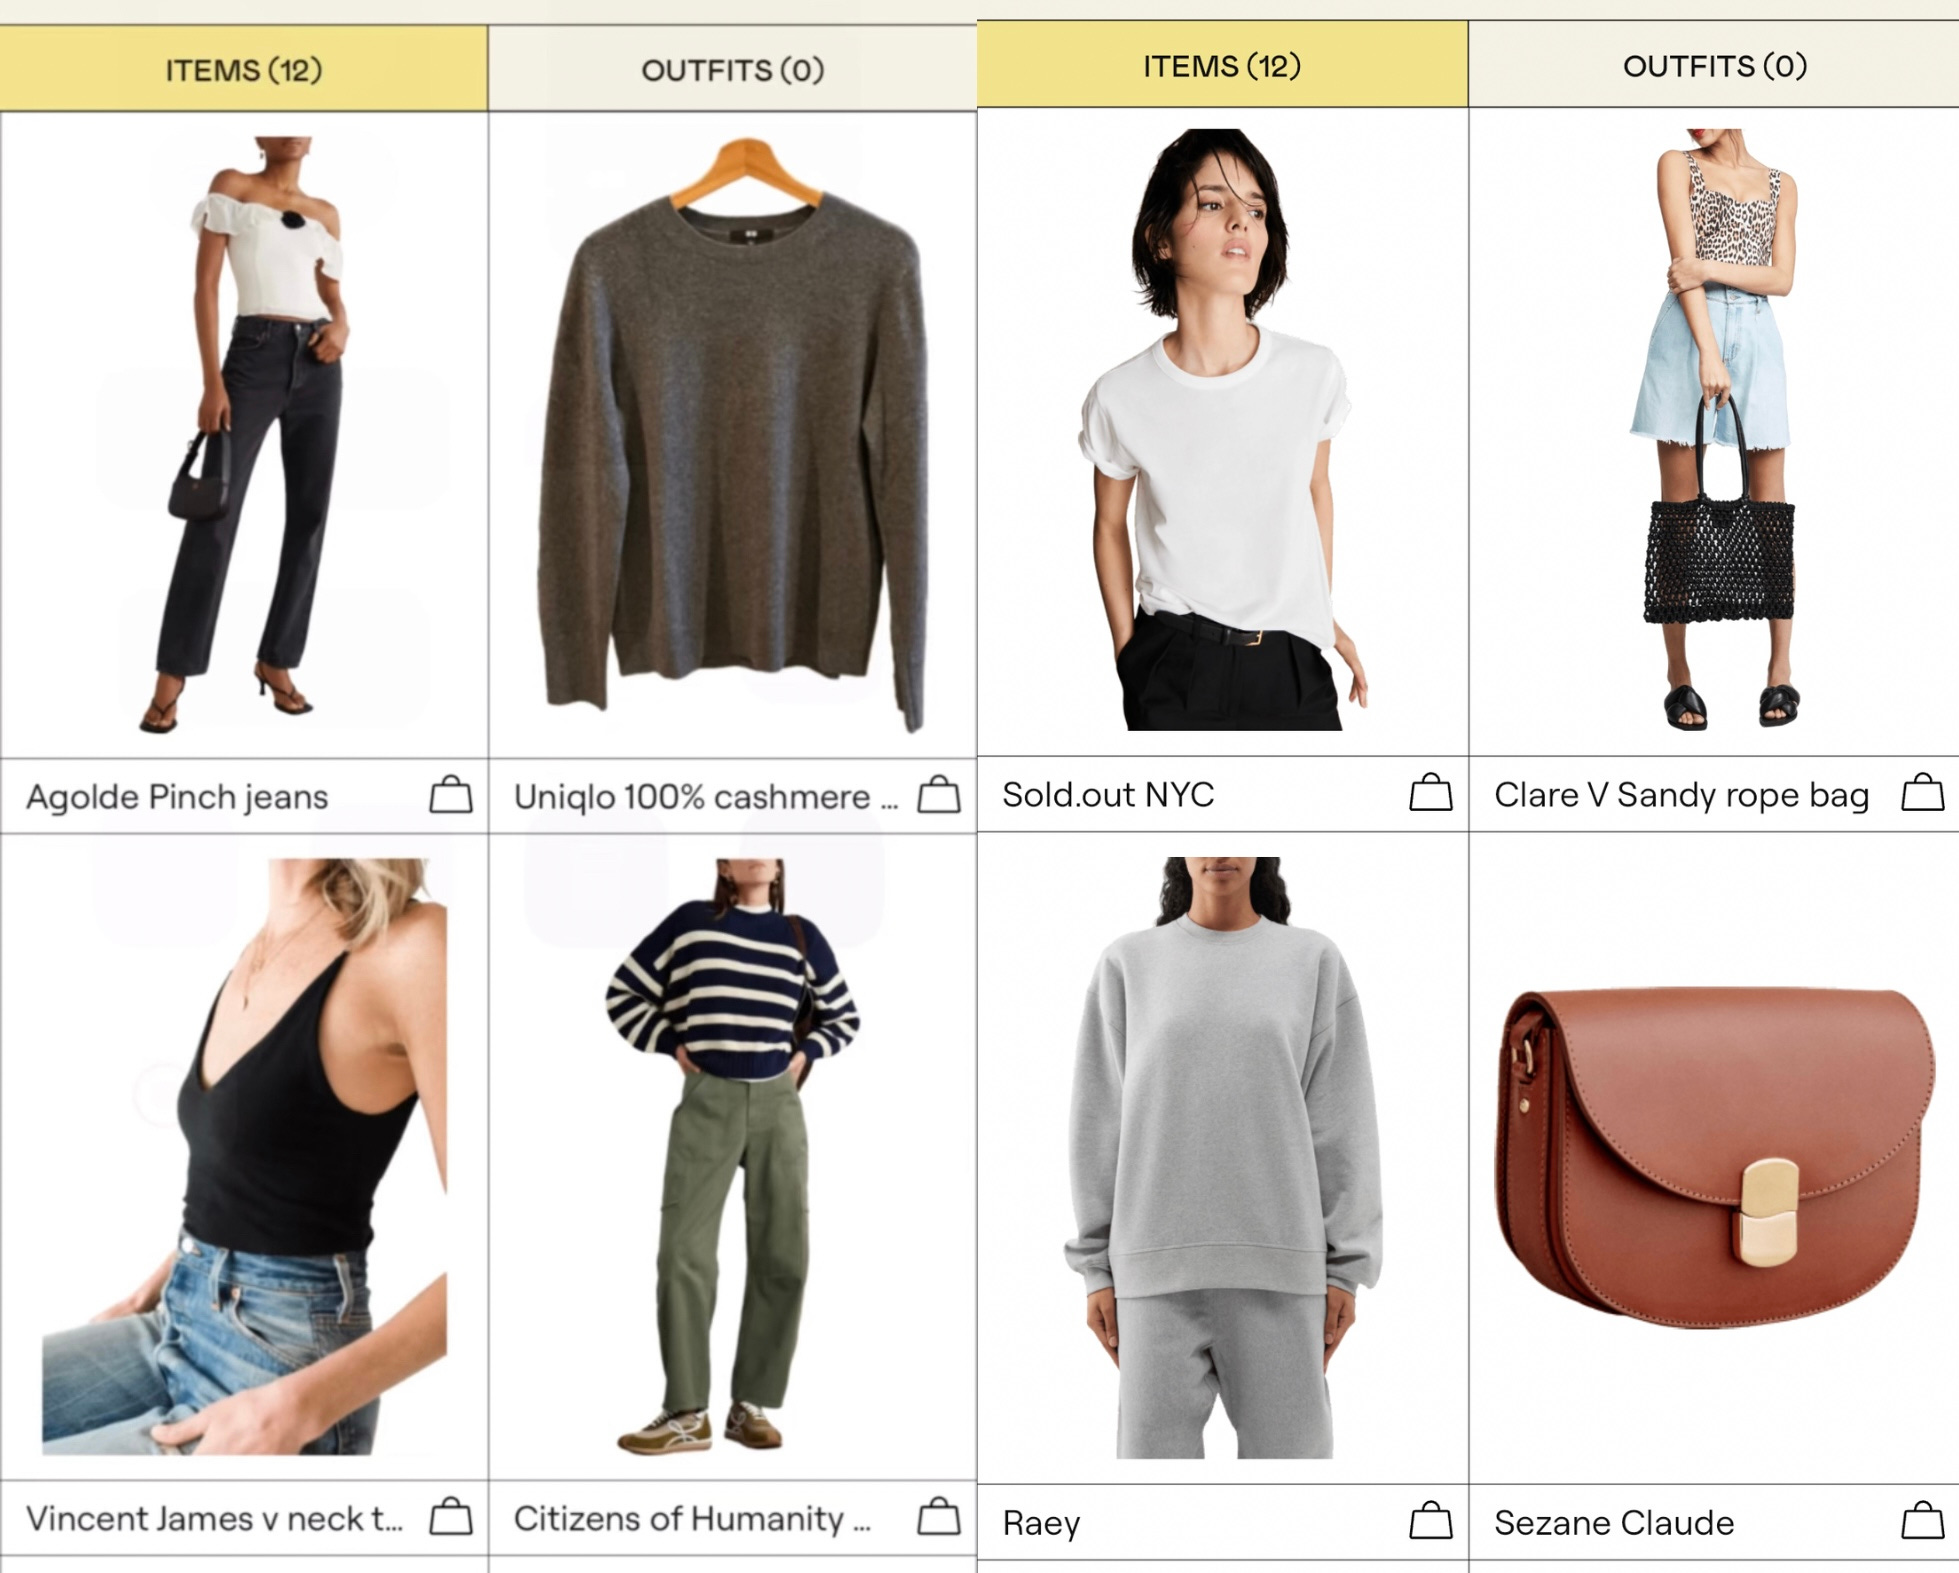Switch to the left ITEMS (12) tab

244,69
